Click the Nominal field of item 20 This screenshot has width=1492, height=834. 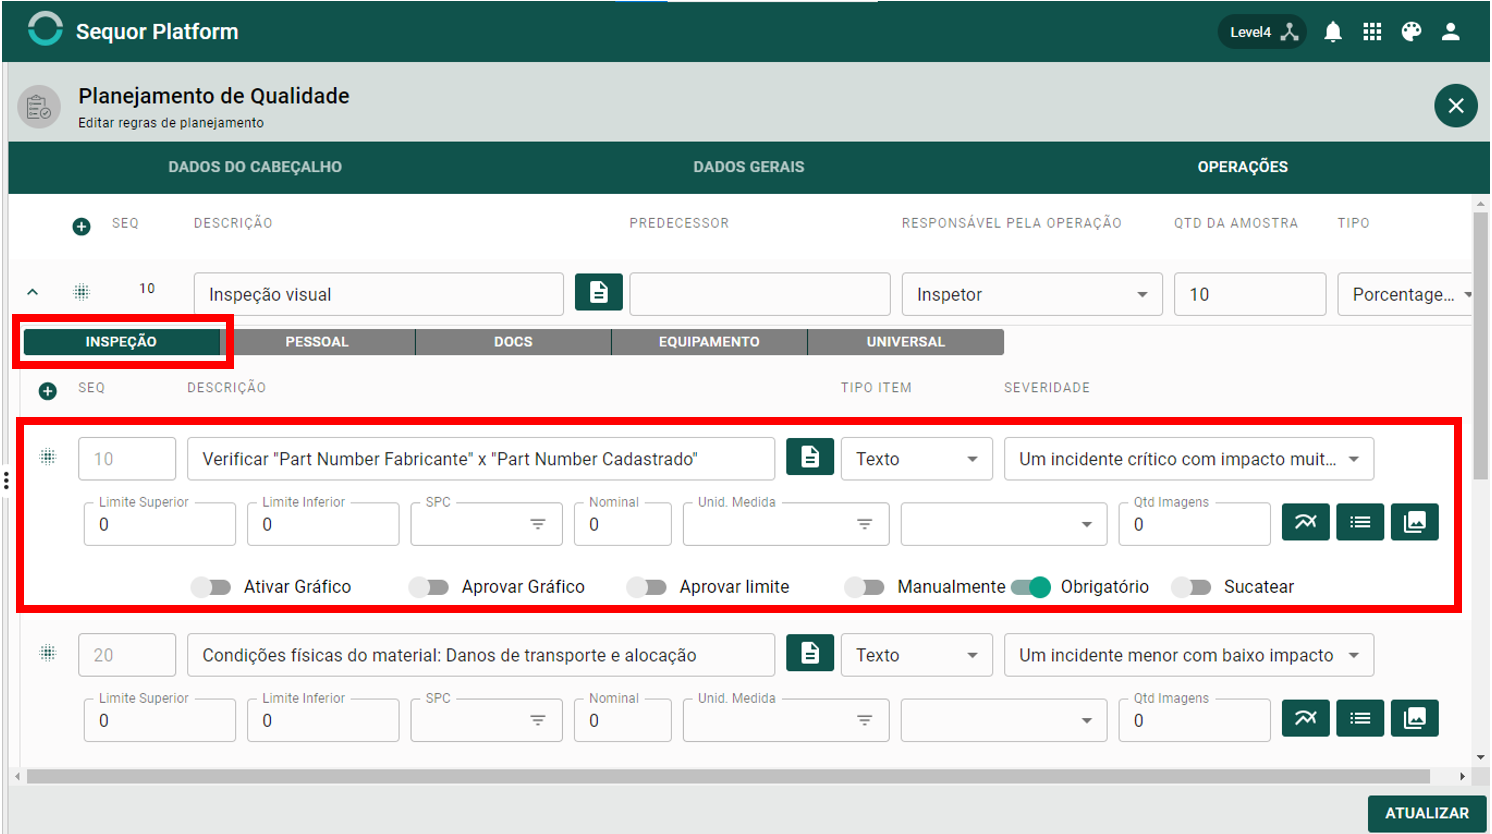623,720
